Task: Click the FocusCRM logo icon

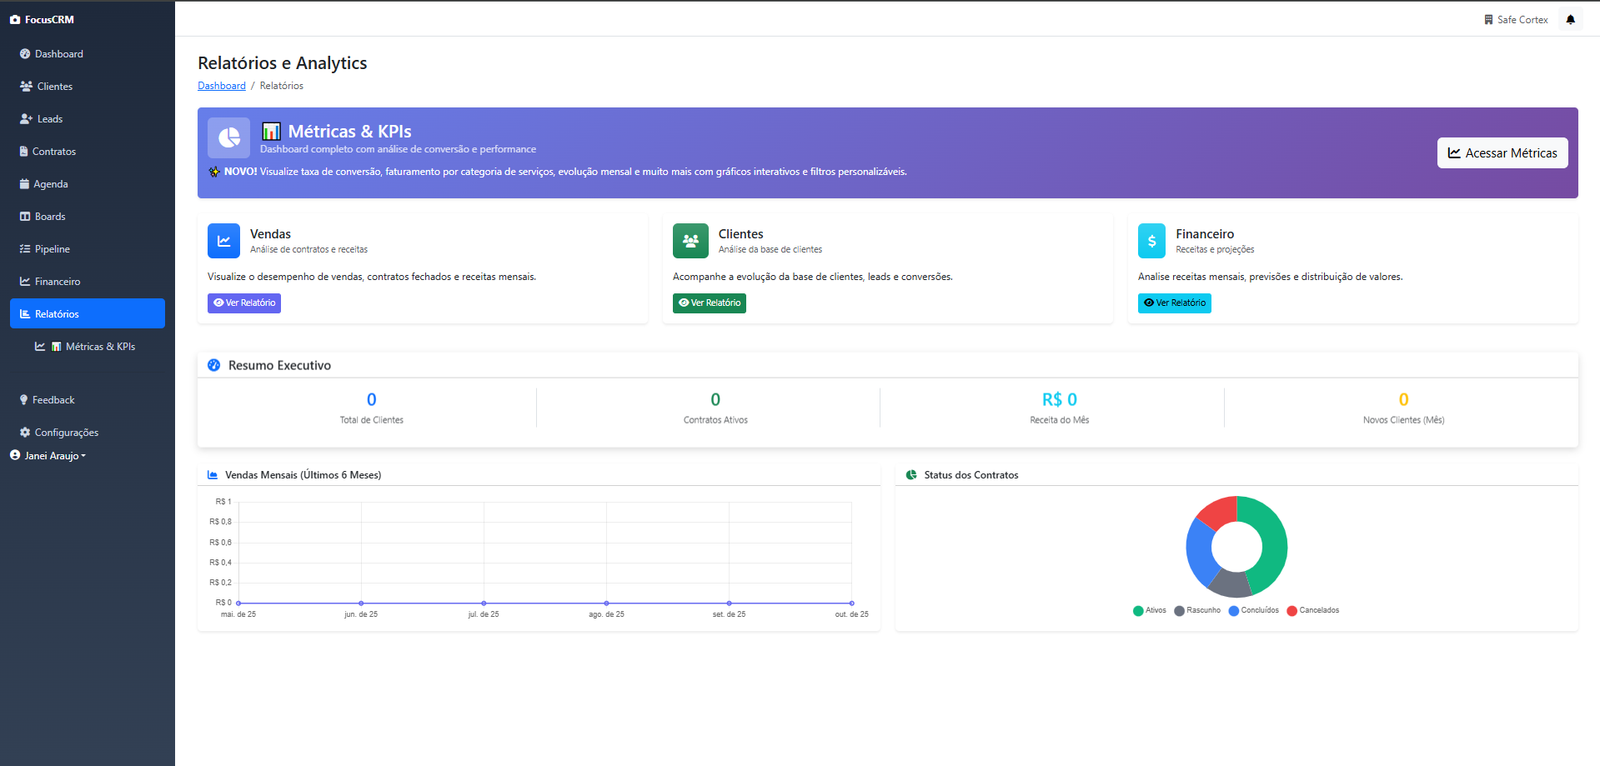Action: point(15,20)
